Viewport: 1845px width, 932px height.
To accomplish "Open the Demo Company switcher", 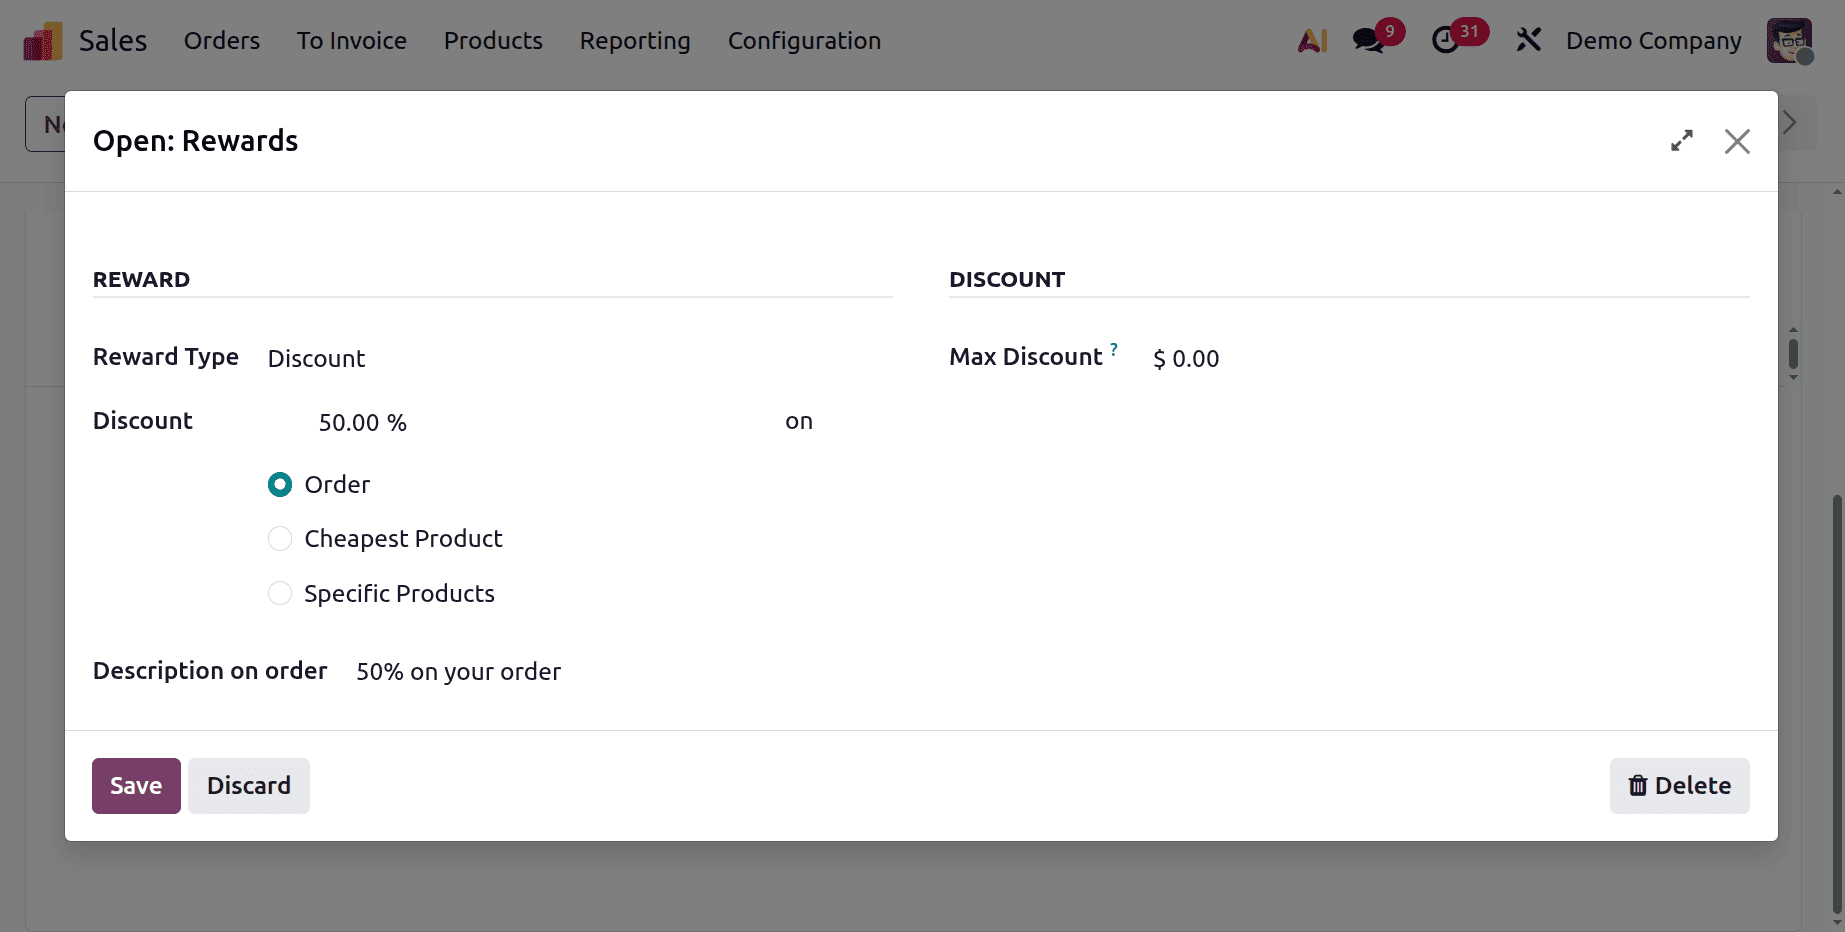I will pyautogui.click(x=1652, y=40).
